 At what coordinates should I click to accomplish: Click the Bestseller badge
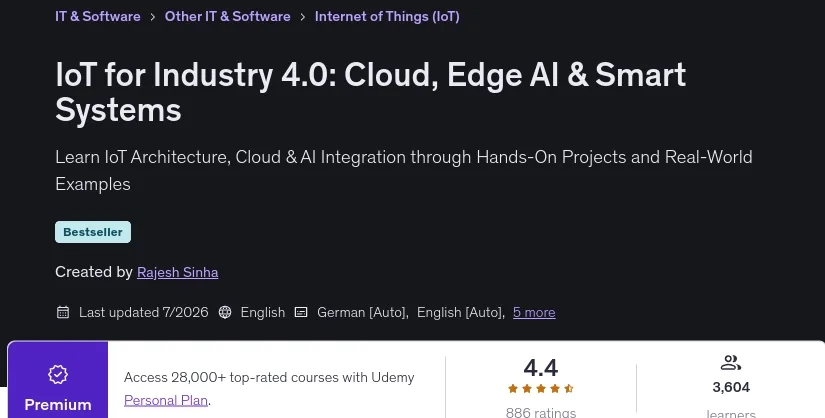(x=93, y=232)
